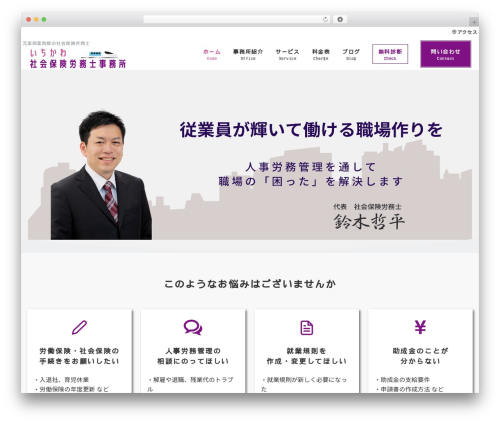Click card title 人事労務管理の相談にのってほしい
500x423 pixels.
[x=193, y=356]
